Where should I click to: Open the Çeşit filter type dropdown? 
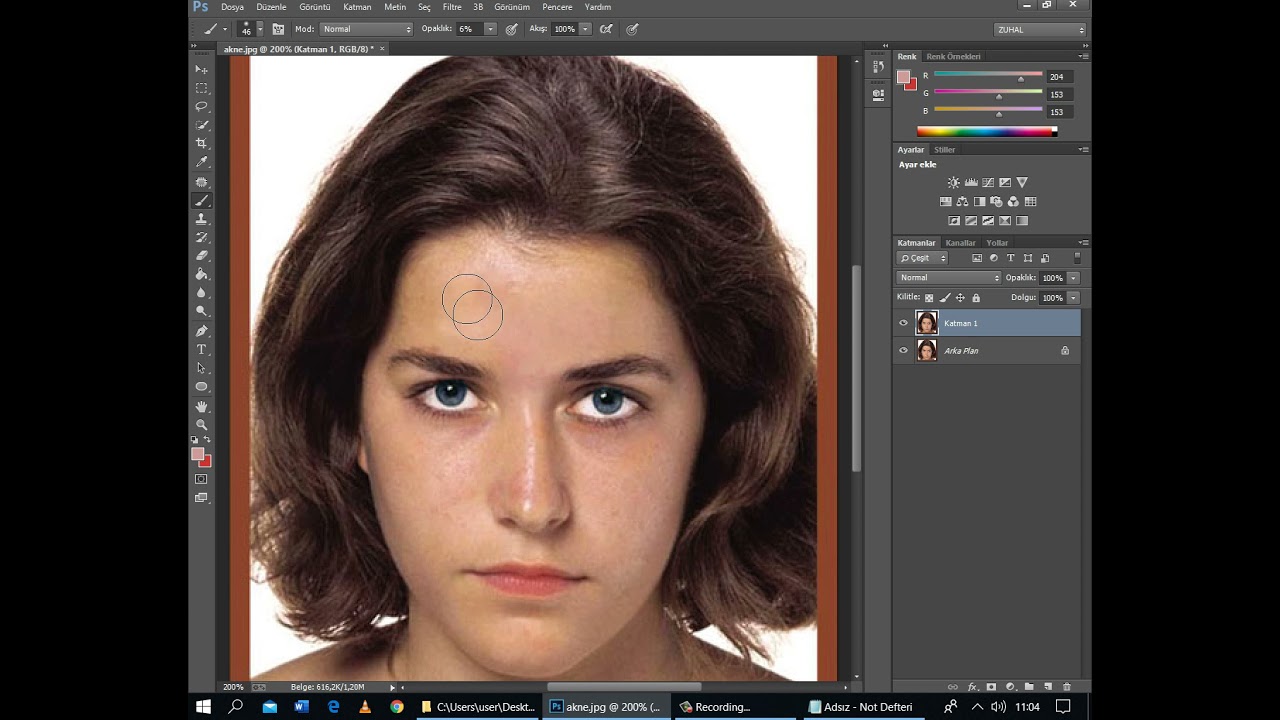pyautogui.click(x=922, y=258)
